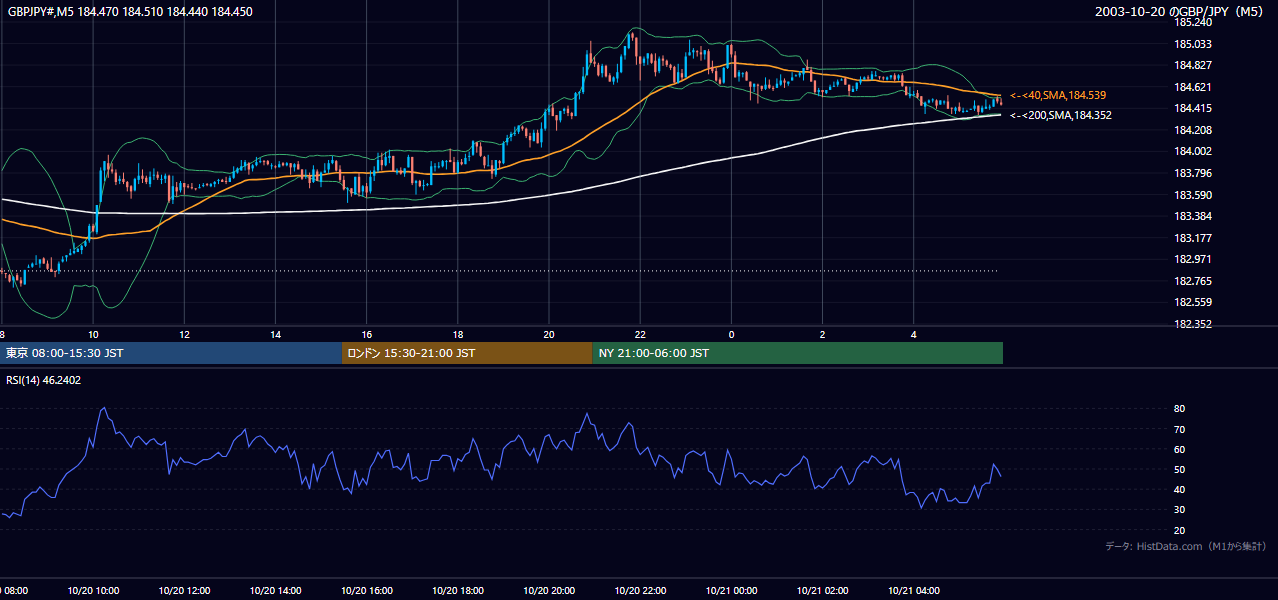Viewport: 1278px width, 600px height.
Task: Click the 183.384 price axis label
Action: tap(1193, 216)
